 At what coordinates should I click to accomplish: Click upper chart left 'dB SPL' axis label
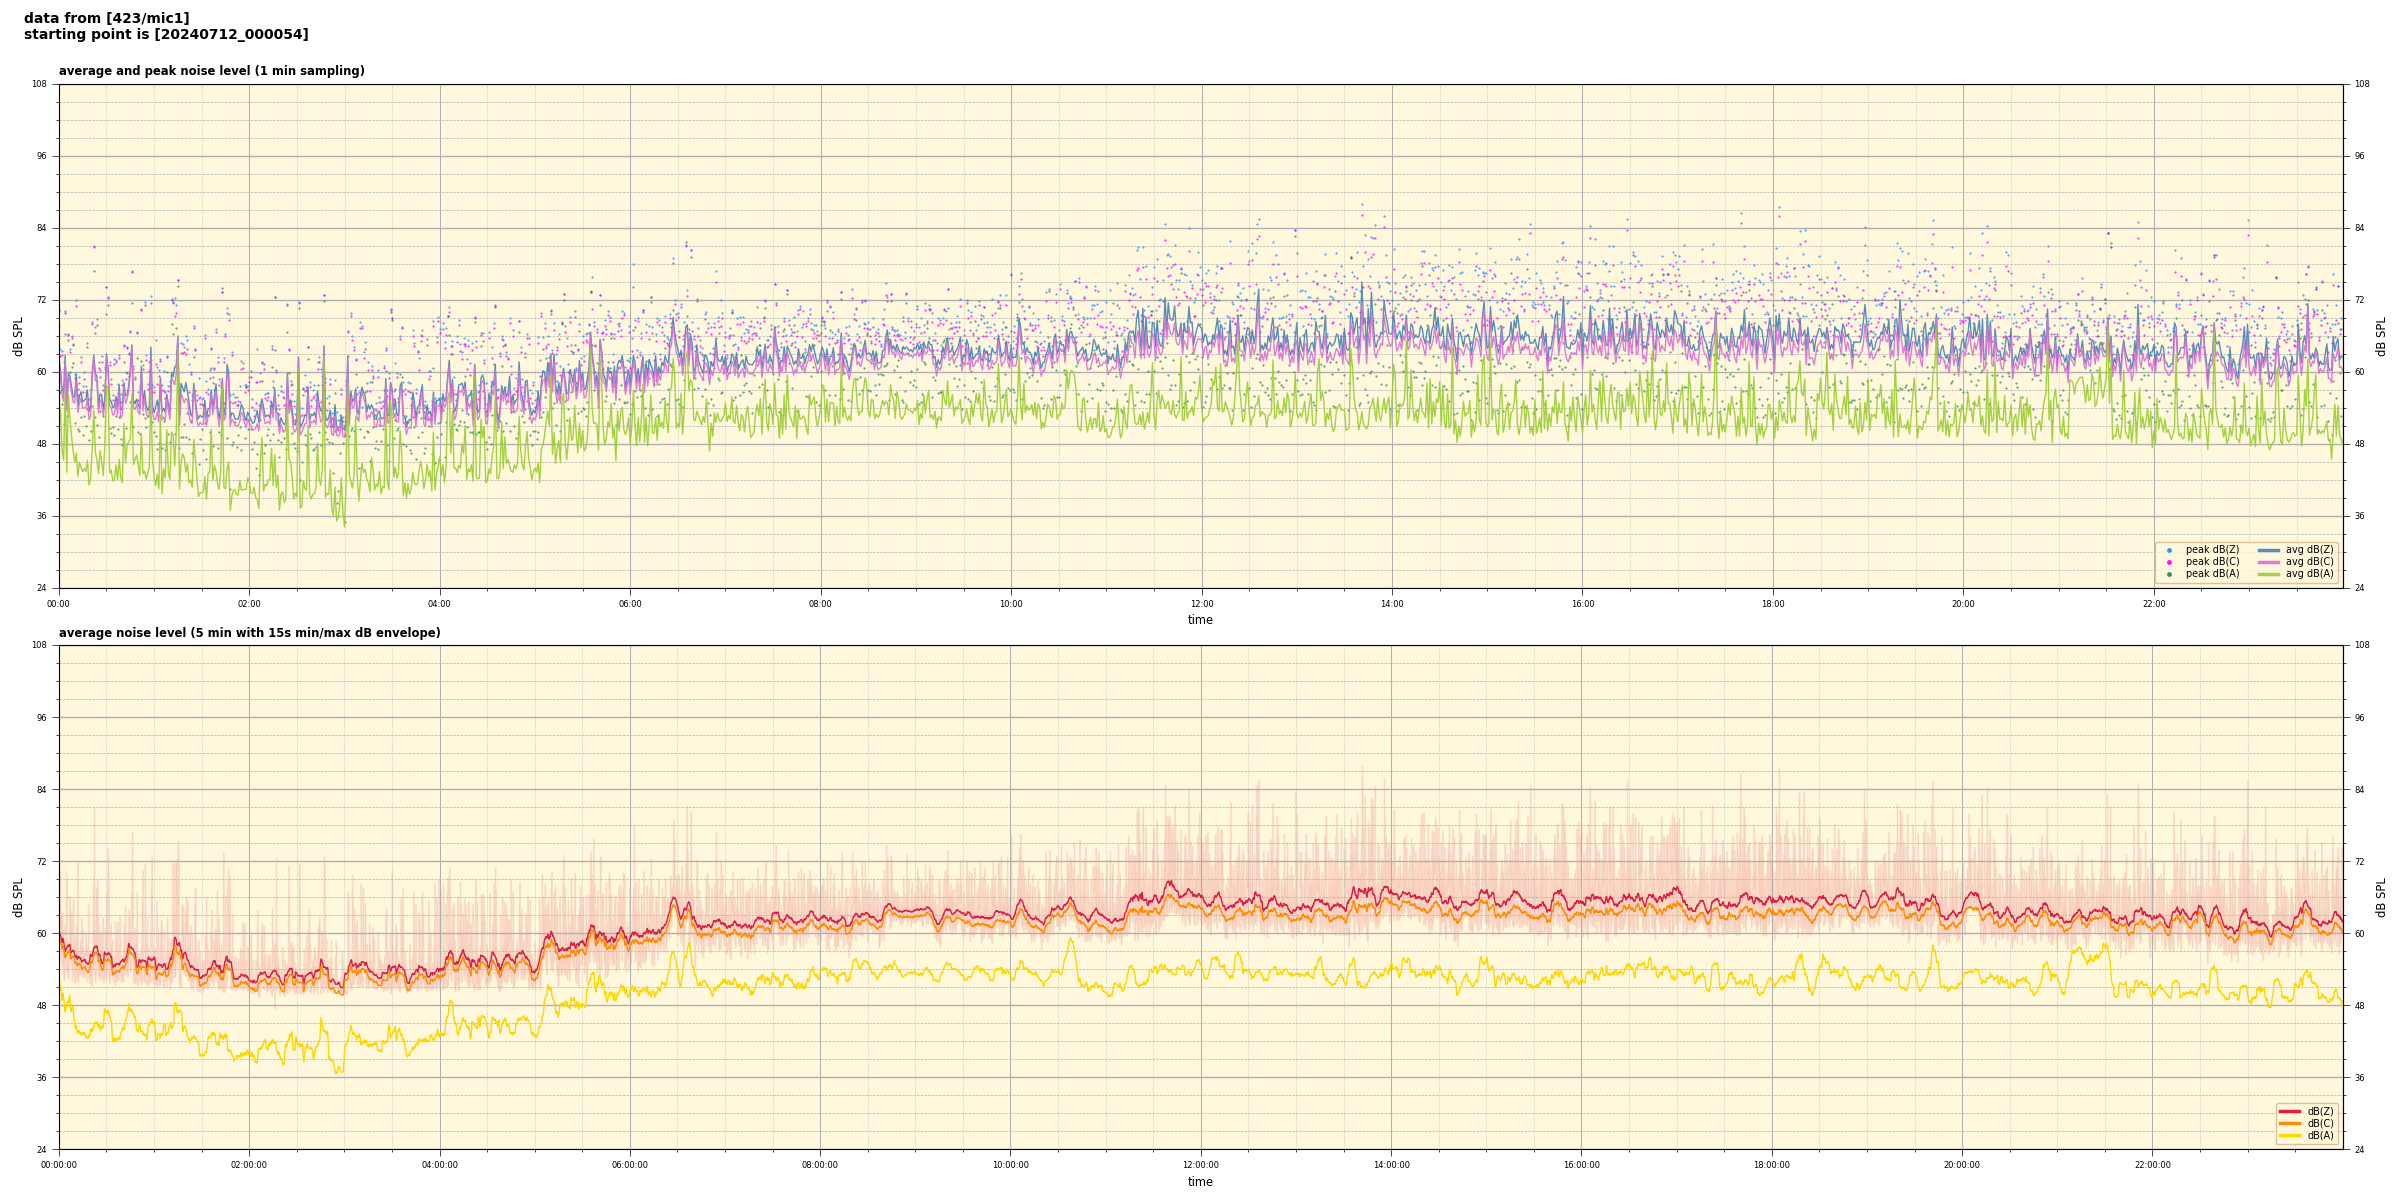18,336
